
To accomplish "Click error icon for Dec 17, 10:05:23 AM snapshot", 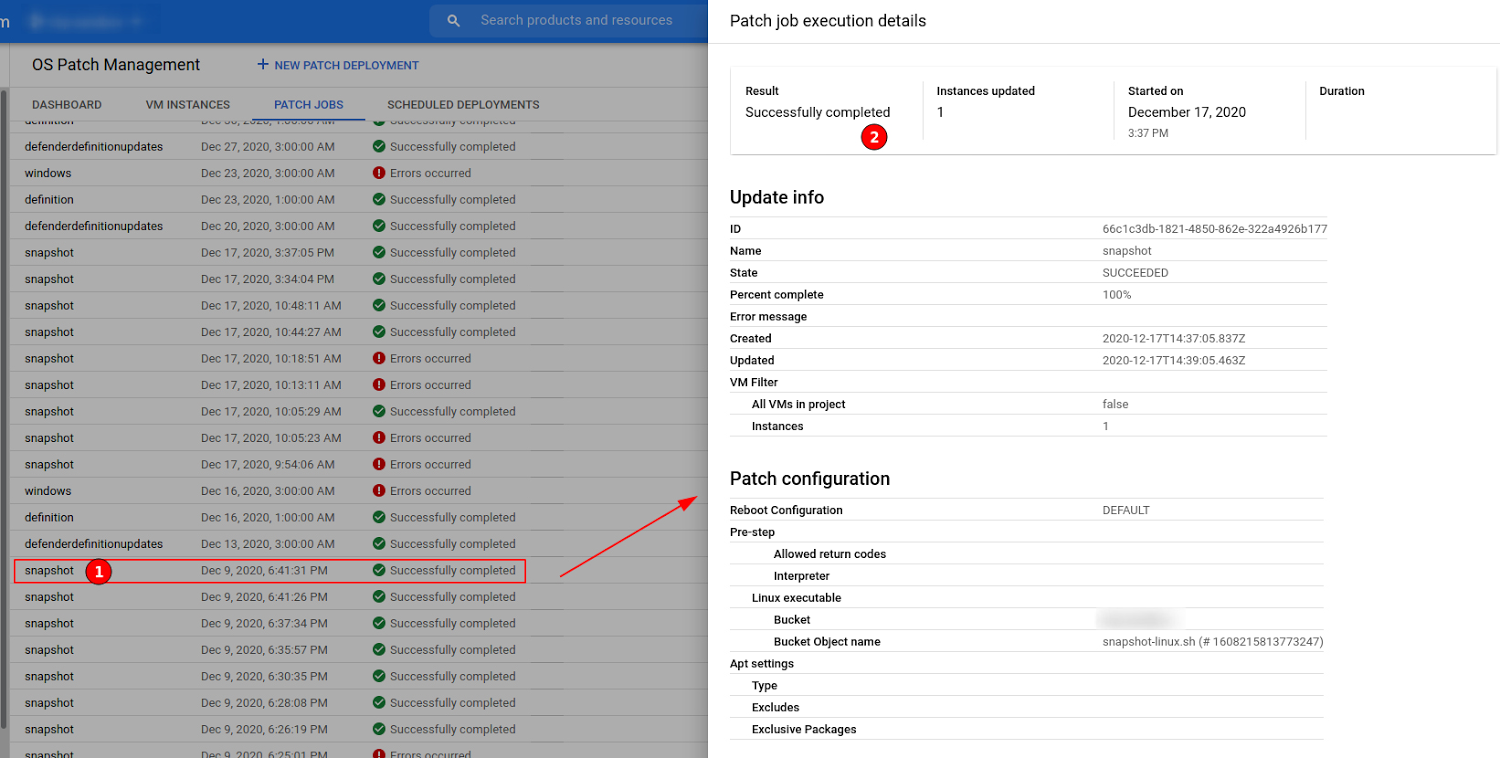I will pos(379,438).
